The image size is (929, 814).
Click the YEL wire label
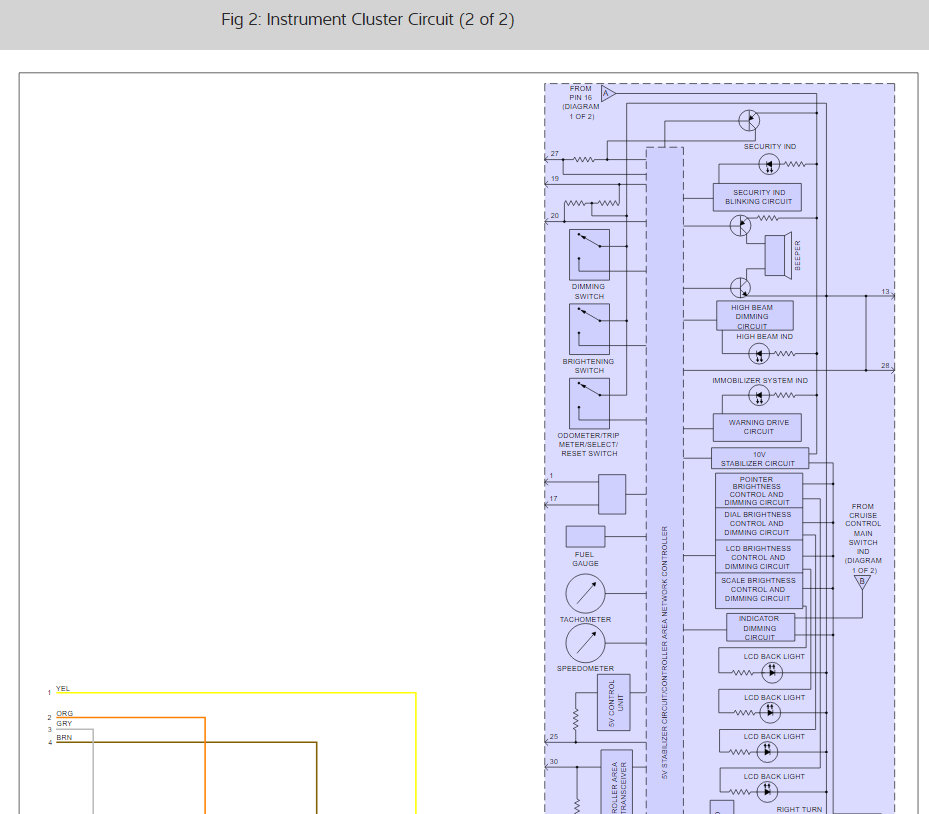point(63,688)
